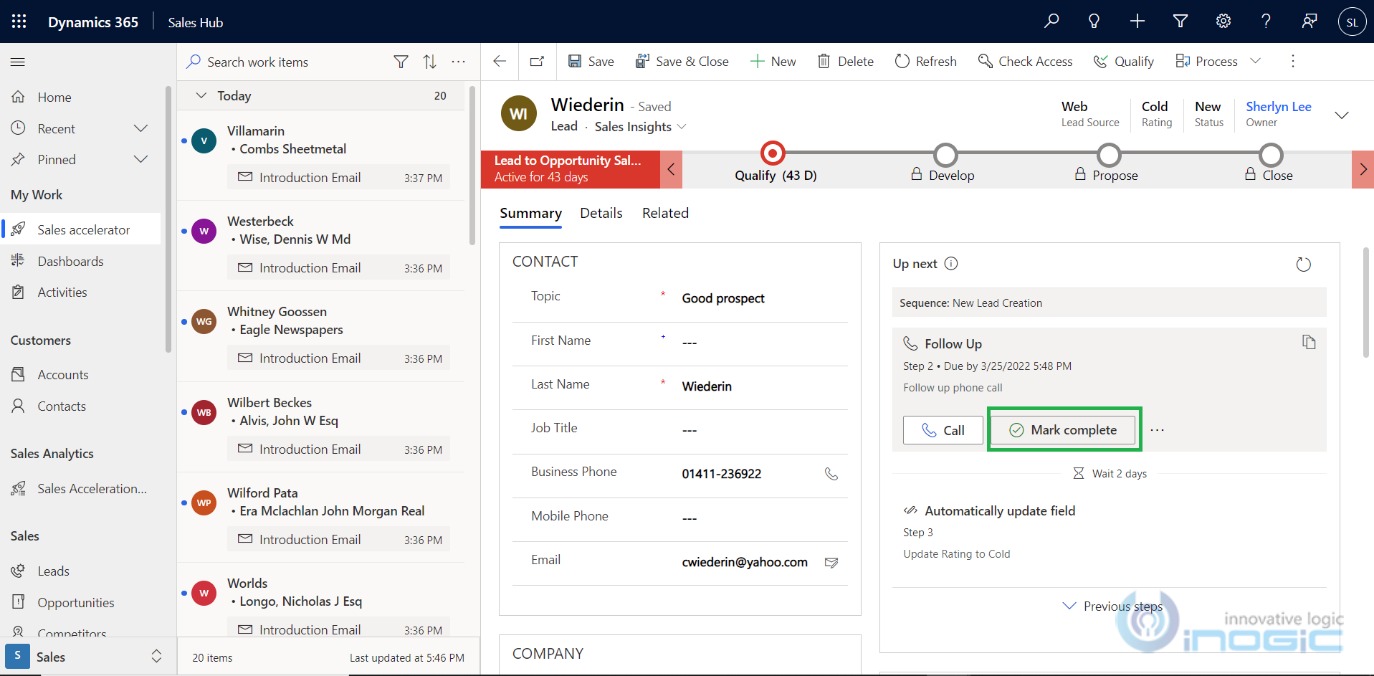Click the Save button
1374x676 pixels.
click(x=591, y=61)
